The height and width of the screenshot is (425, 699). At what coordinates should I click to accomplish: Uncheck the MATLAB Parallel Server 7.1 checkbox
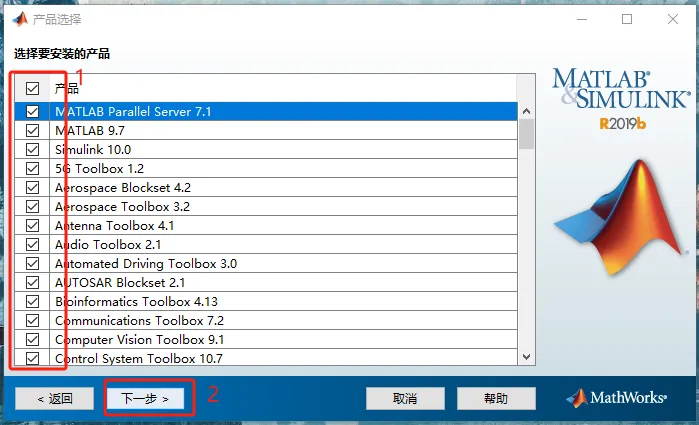(32, 111)
